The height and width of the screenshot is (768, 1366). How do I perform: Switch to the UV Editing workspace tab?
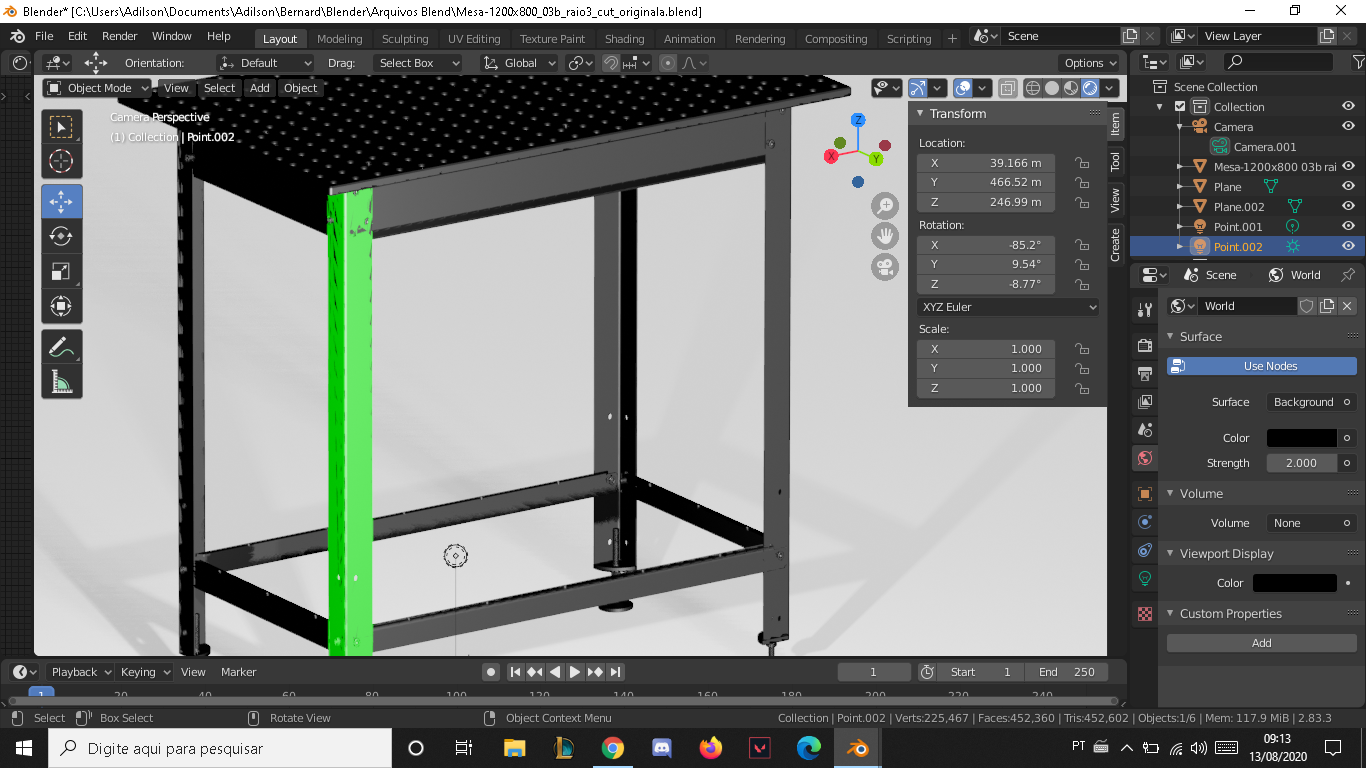click(474, 39)
